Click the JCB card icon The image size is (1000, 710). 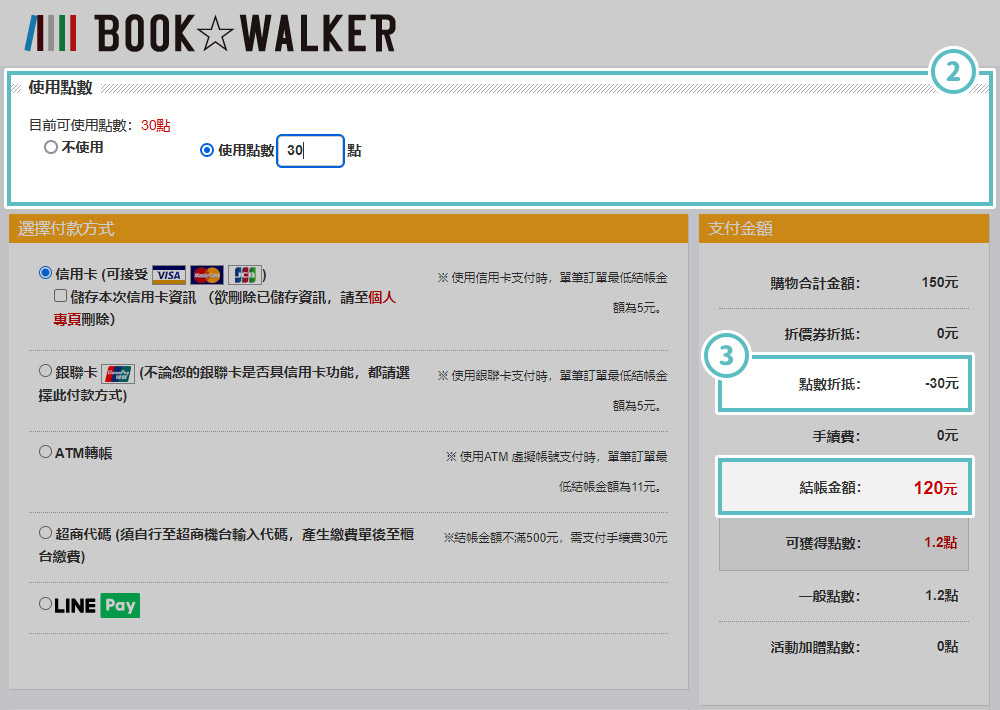[244, 275]
